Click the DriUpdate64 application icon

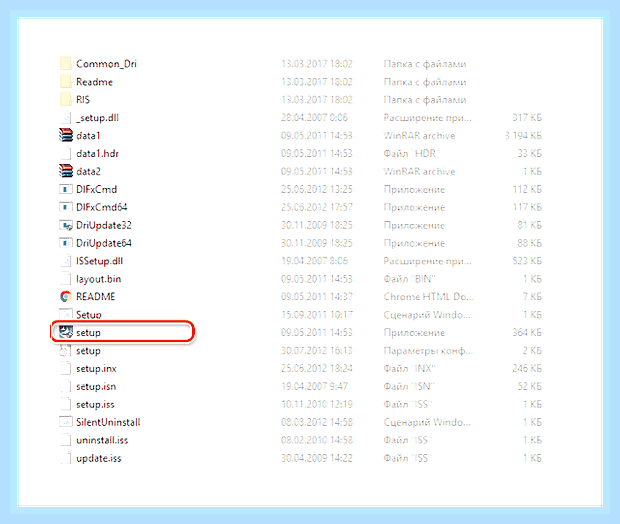(66, 243)
